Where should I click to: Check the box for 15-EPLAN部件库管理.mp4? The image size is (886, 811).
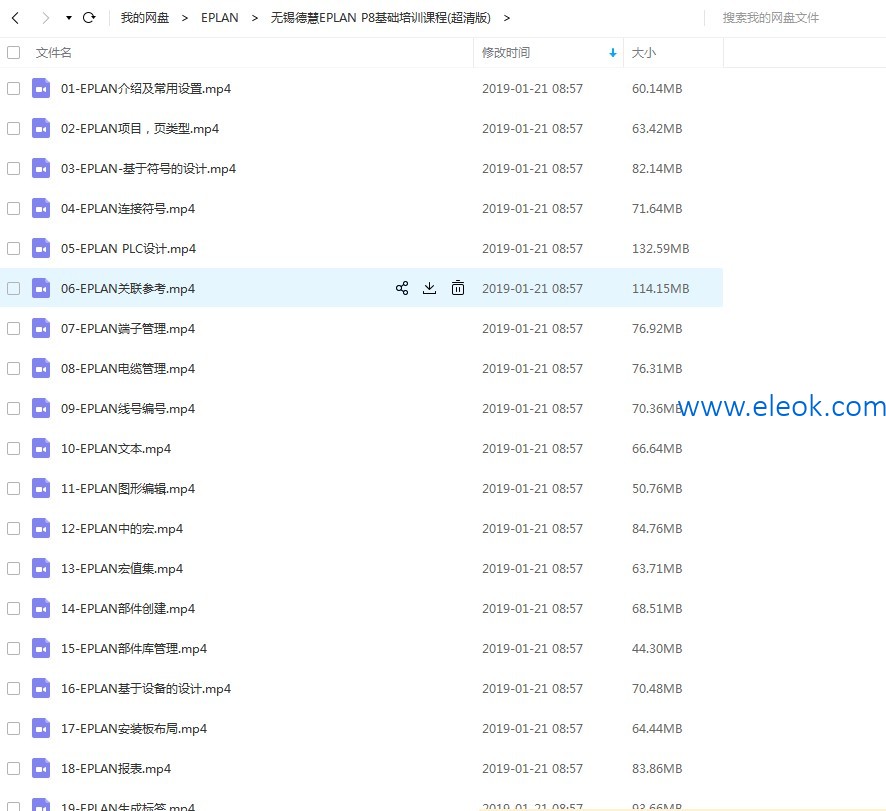(14, 649)
